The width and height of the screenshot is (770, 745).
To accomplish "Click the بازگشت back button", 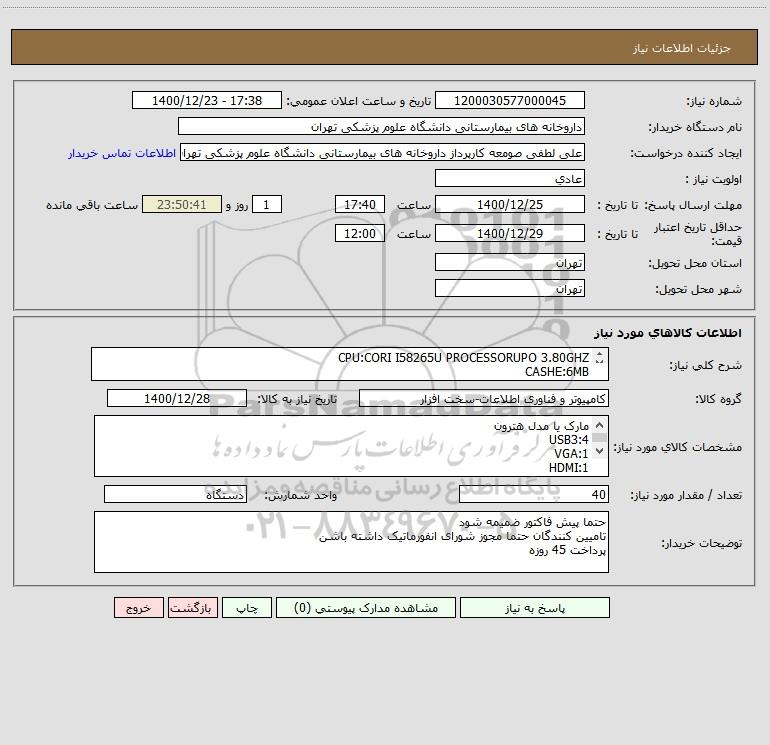I will pos(192,607).
